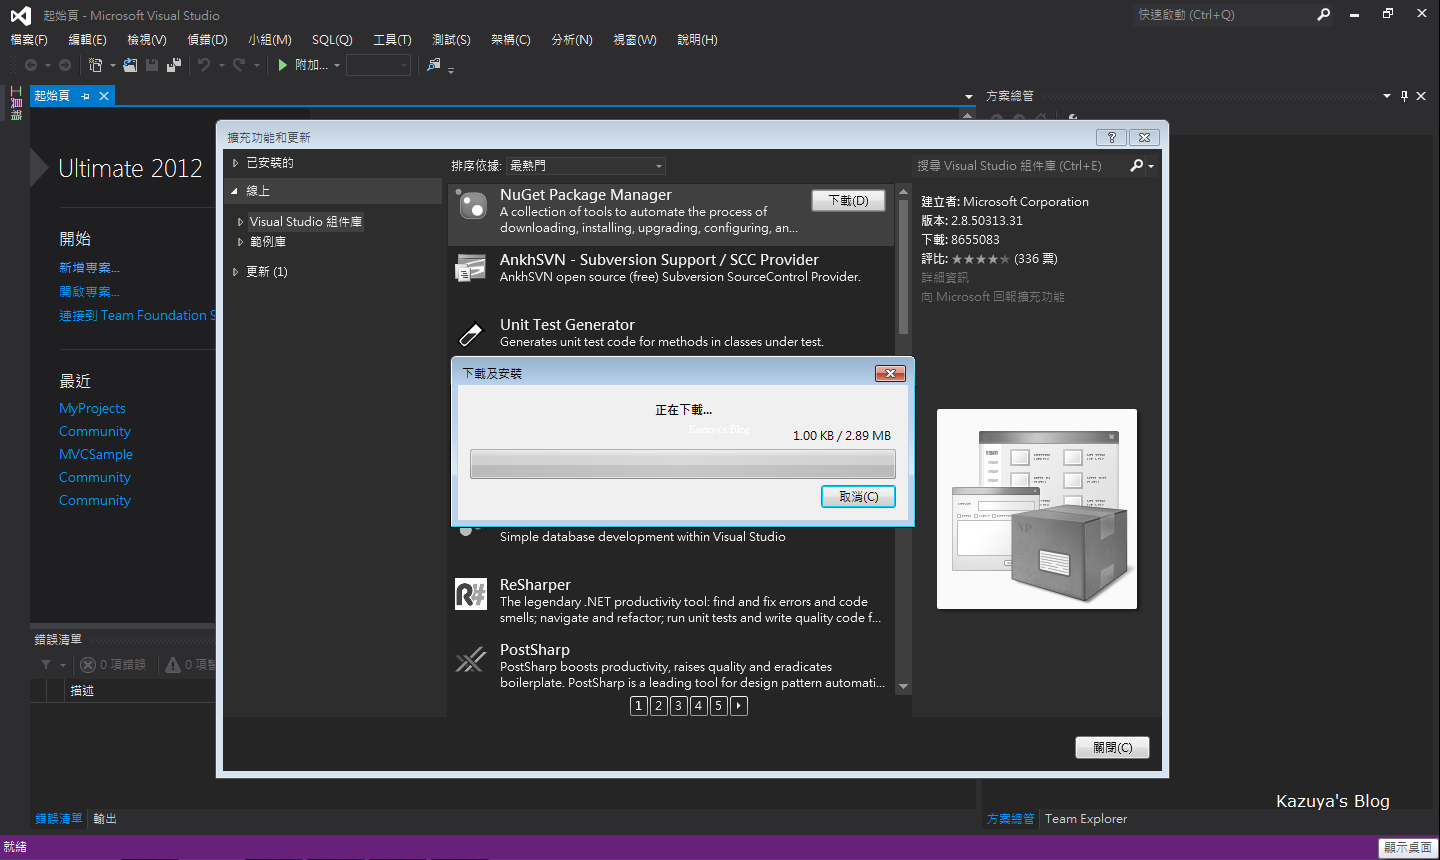Click the extensions dialog help icon
Image resolution: width=1440 pixels, height=860 pixels.
click(1112, 137)
